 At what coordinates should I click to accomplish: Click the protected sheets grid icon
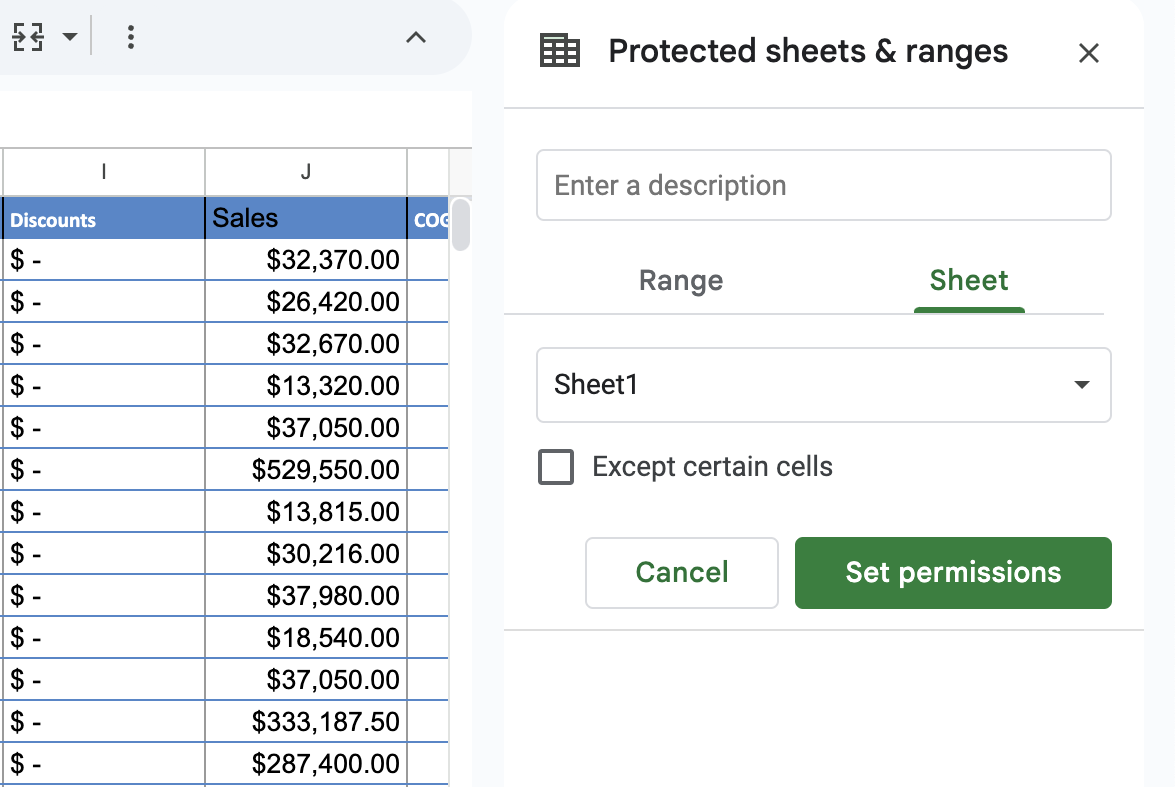point(560,51)
